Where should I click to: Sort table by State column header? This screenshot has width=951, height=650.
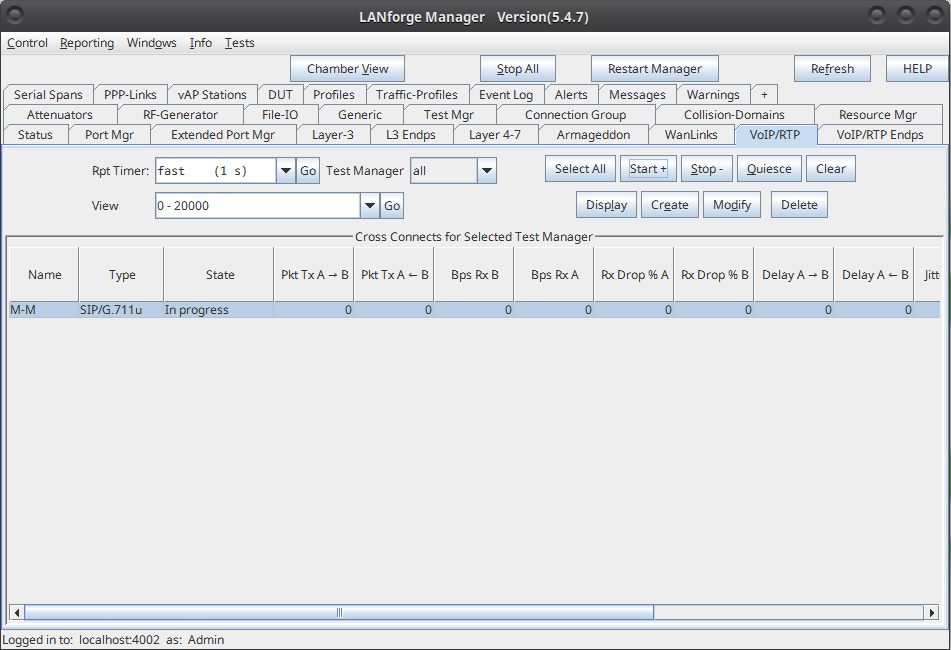220,275
